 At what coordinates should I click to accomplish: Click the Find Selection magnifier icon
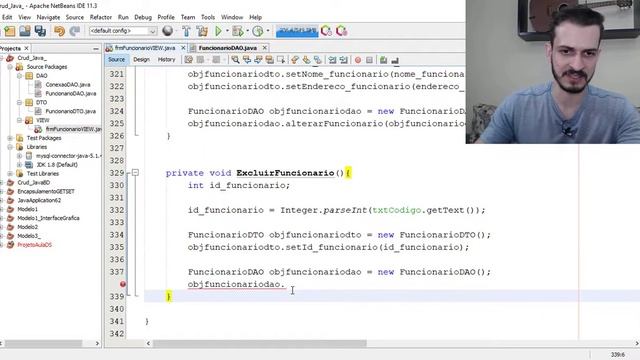(236, 60)
